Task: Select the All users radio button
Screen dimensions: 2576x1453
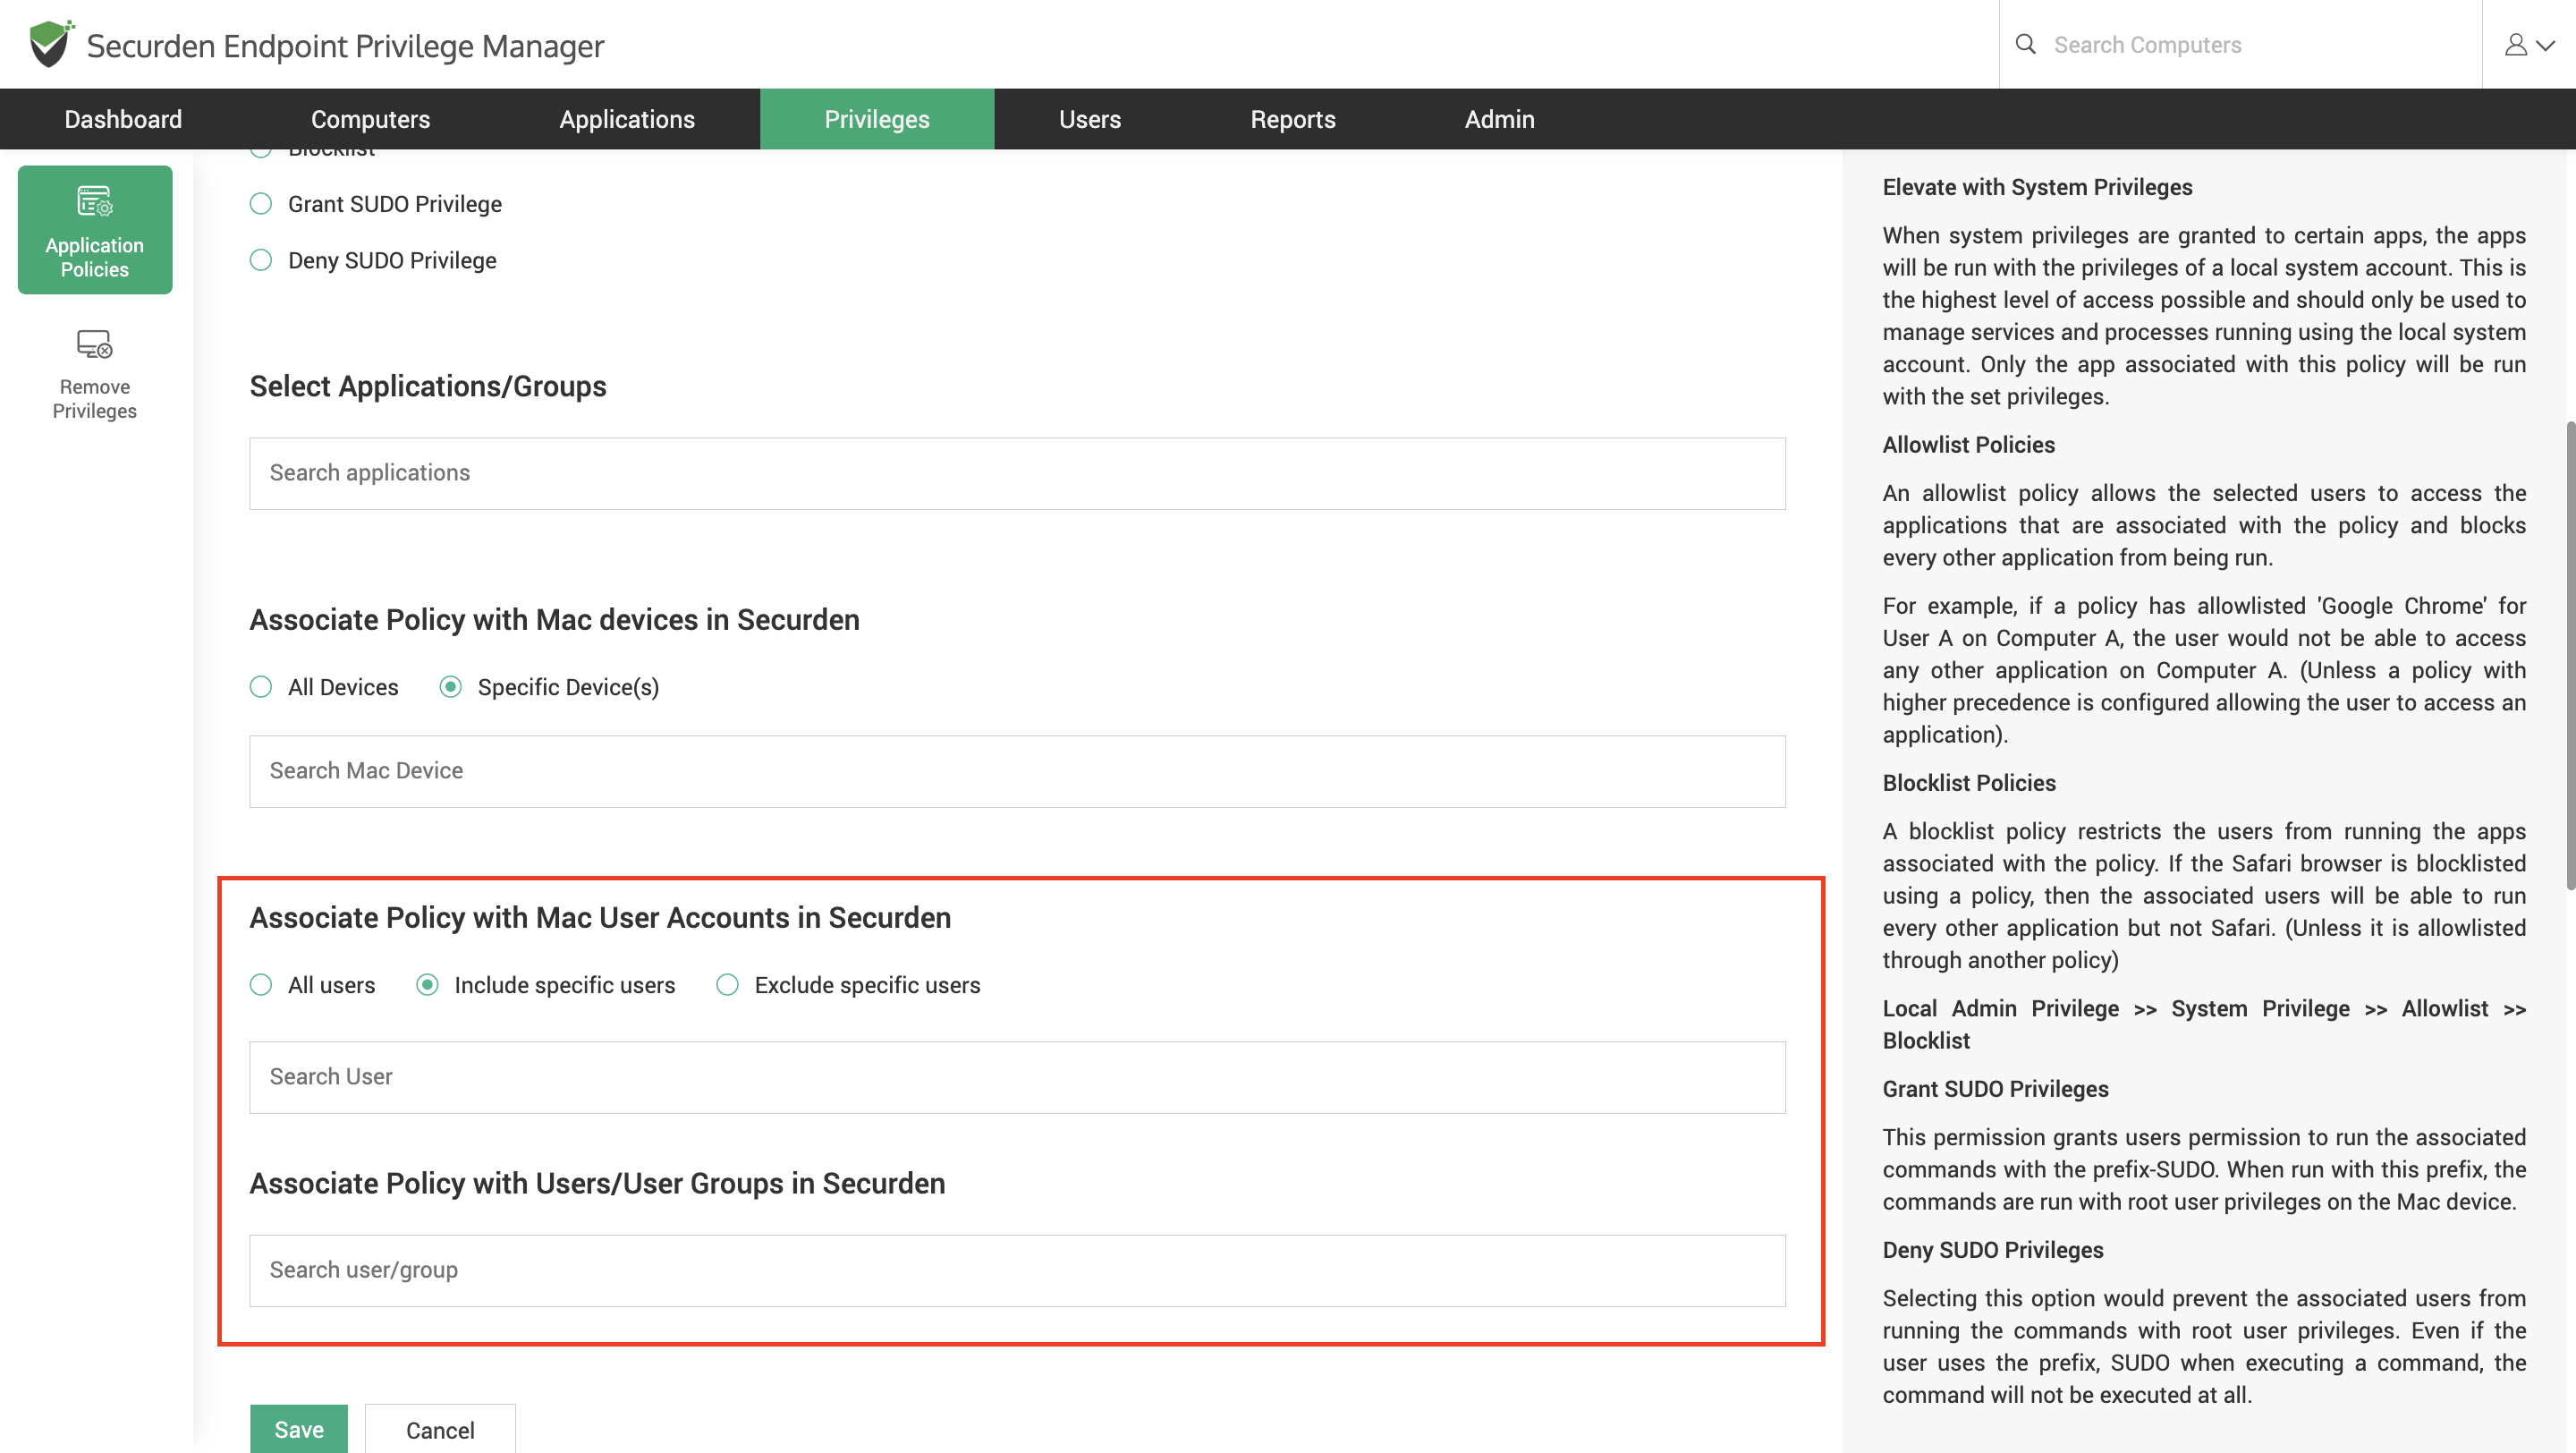Action: point(261,985)
